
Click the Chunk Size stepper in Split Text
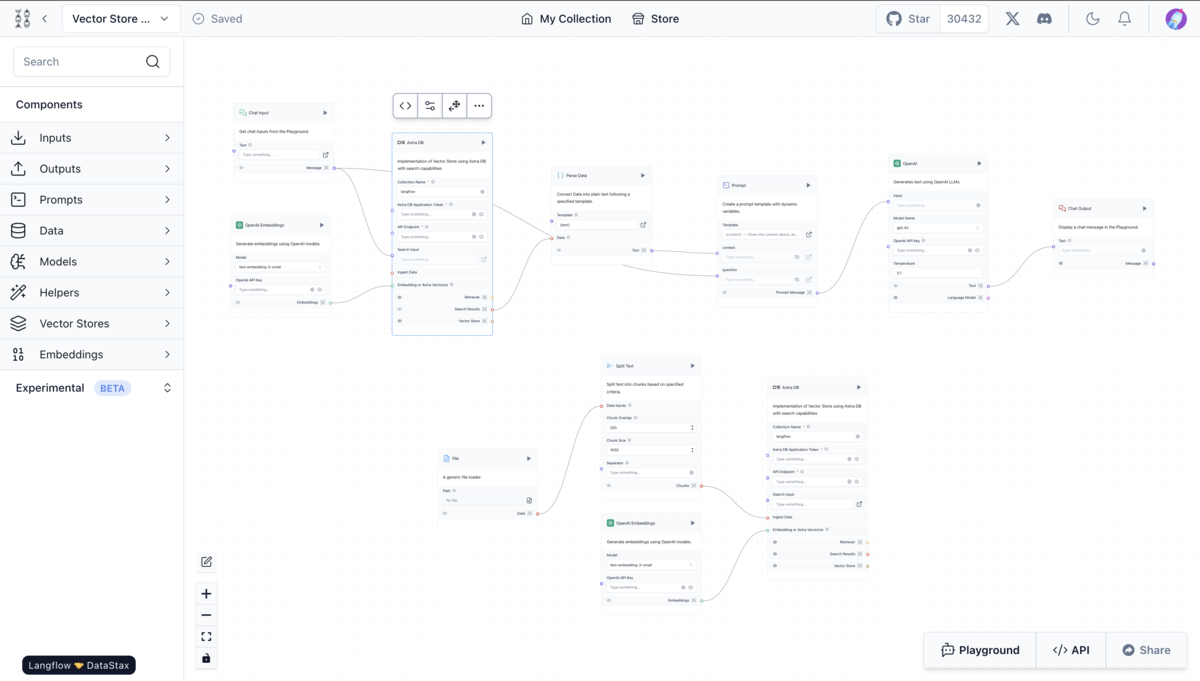(x=692, y=450)
